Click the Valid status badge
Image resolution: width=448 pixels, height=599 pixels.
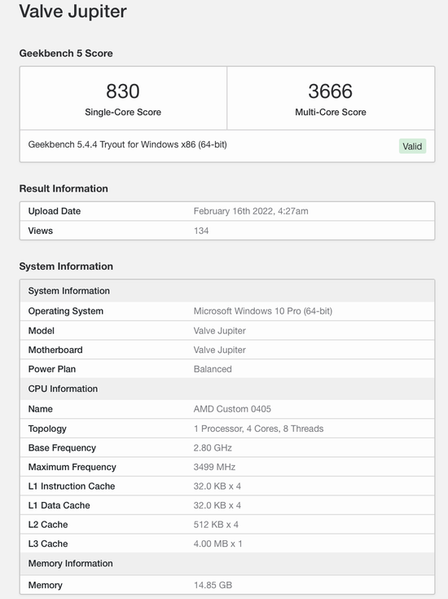point(412,146)
